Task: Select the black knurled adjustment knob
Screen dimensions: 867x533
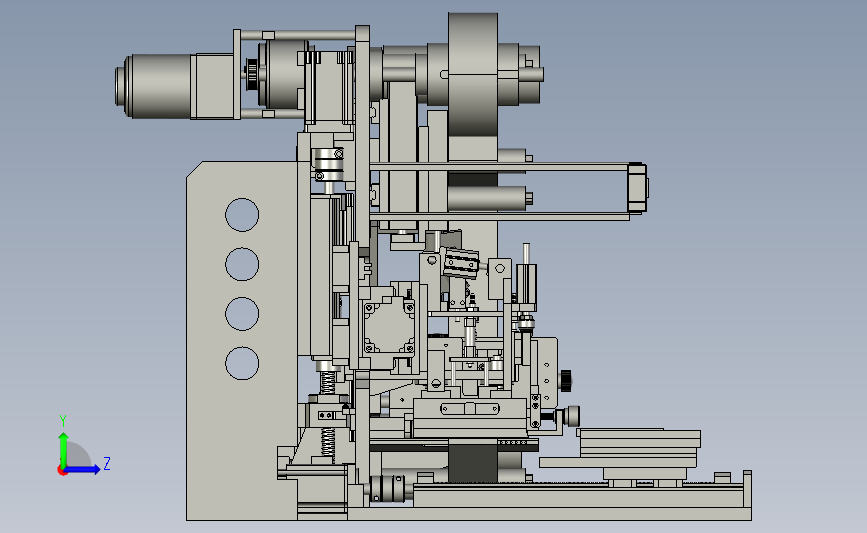Action: coord(566,380)
